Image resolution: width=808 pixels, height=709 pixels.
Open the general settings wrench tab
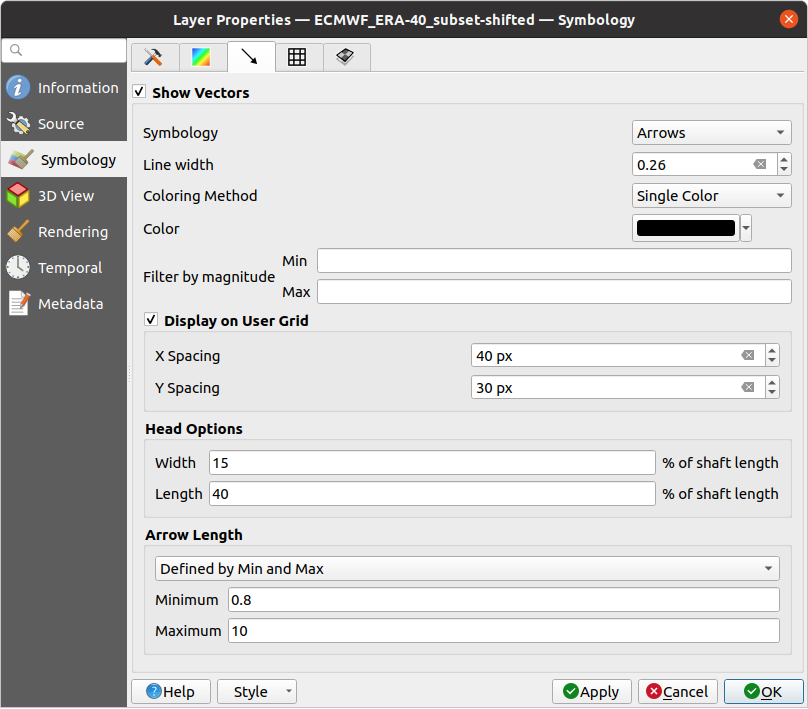(154, 57)
